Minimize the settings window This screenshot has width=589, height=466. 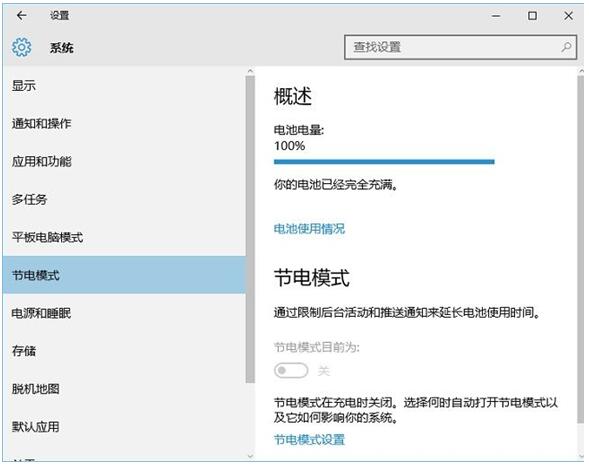pyautogui.click(x=496, y=16)
